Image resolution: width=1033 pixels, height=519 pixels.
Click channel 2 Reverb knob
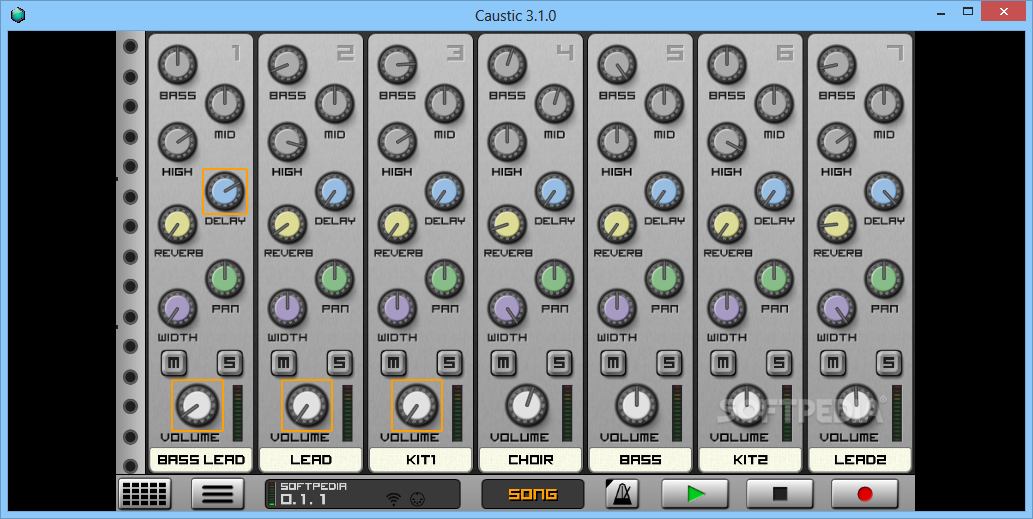[288, 224]
